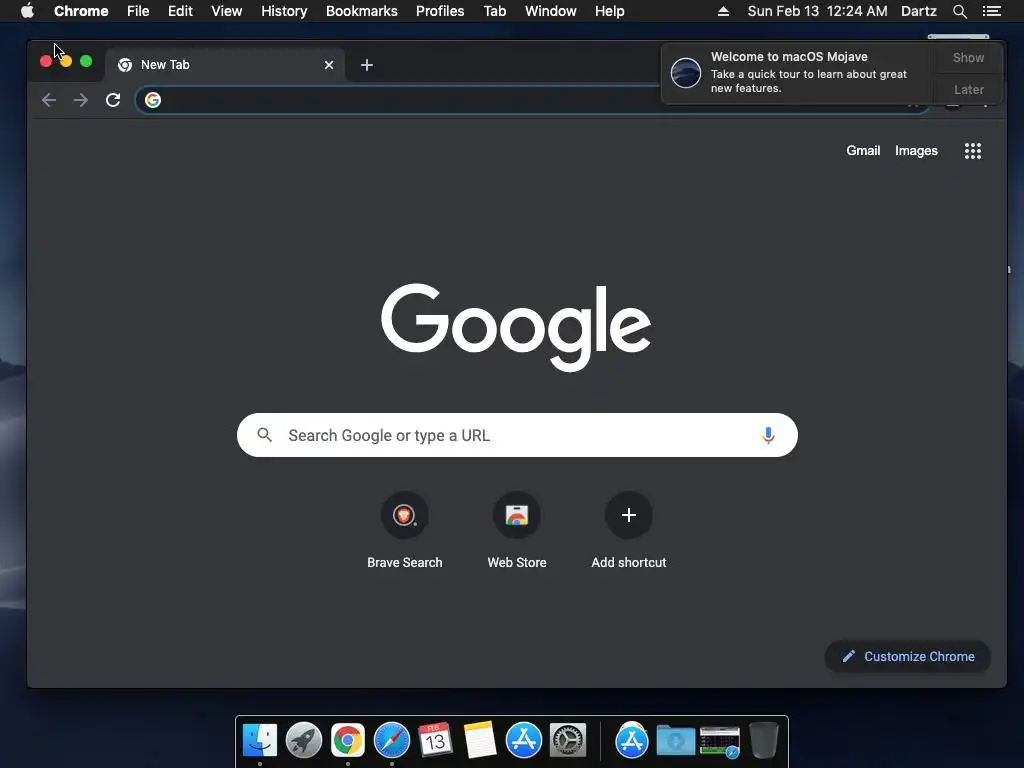1024x768 pixels.
Task: Open the Tab menu
Action: click(494, 11)
